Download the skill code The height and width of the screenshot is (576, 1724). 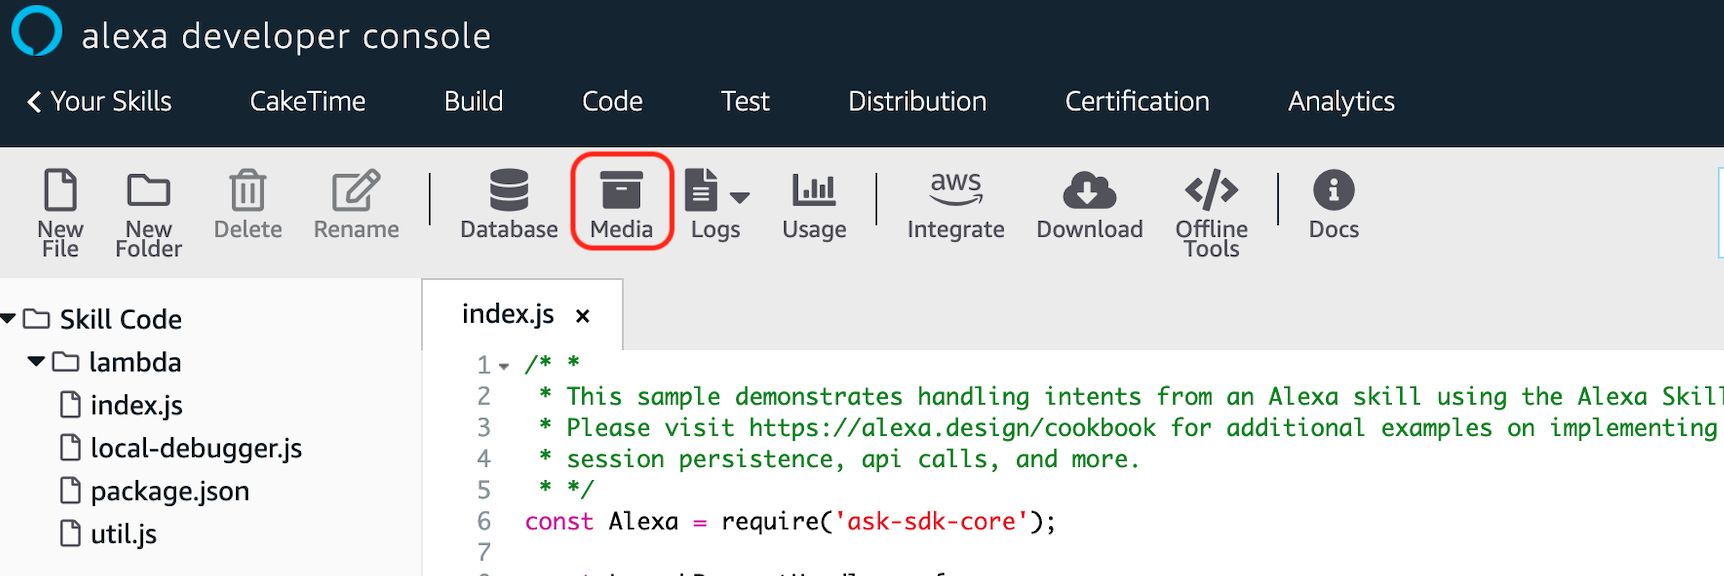pos(1089,191)
